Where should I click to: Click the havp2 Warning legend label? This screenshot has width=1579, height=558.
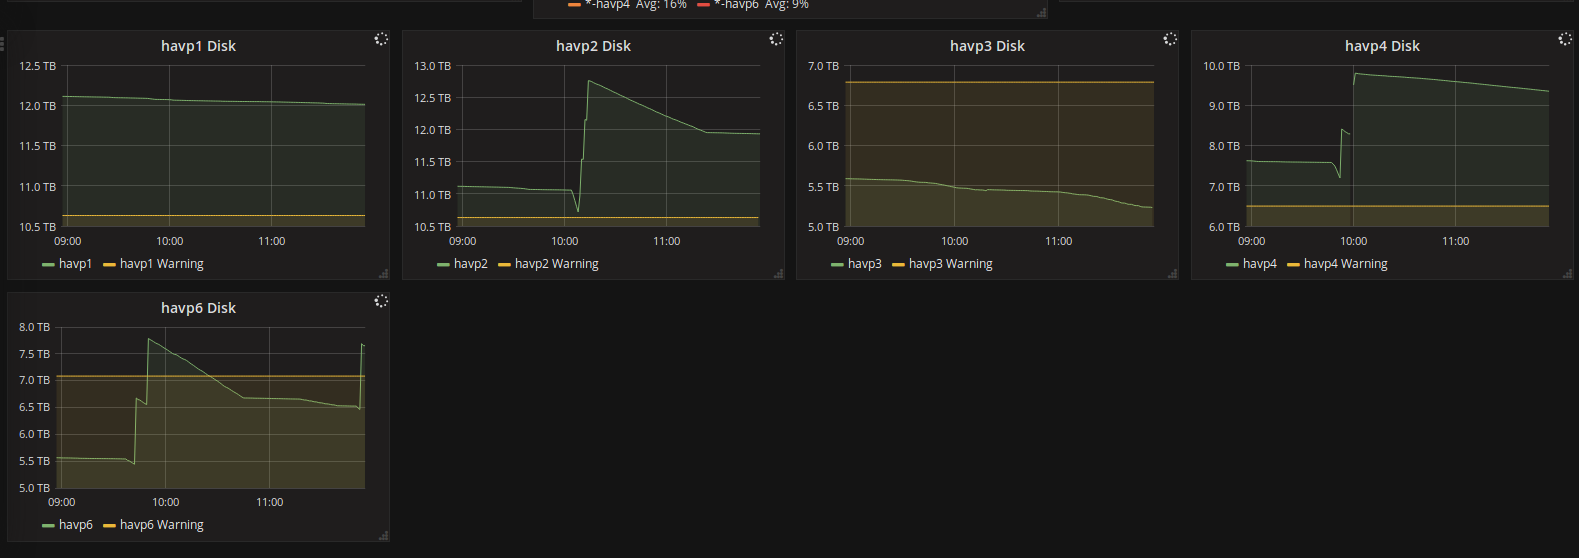click(556, 264)
